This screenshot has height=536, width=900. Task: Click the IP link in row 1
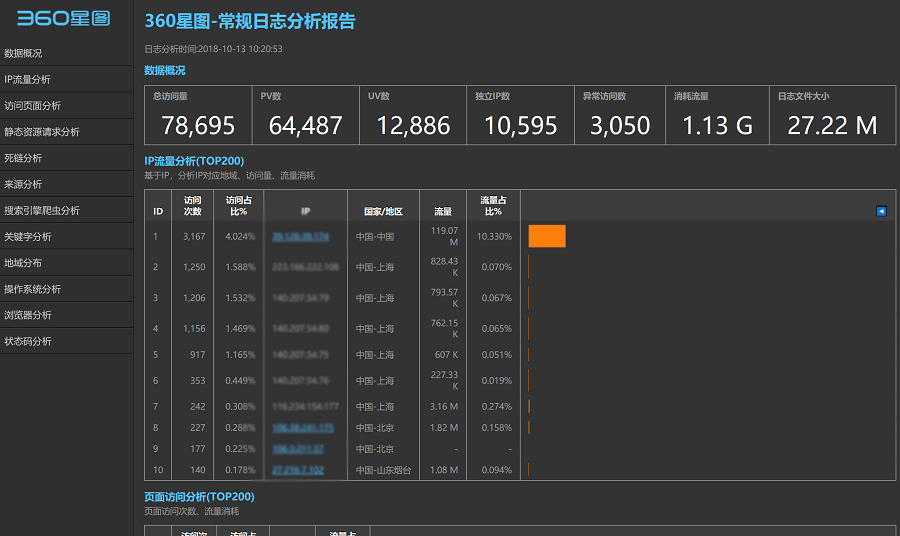[300, 237]
